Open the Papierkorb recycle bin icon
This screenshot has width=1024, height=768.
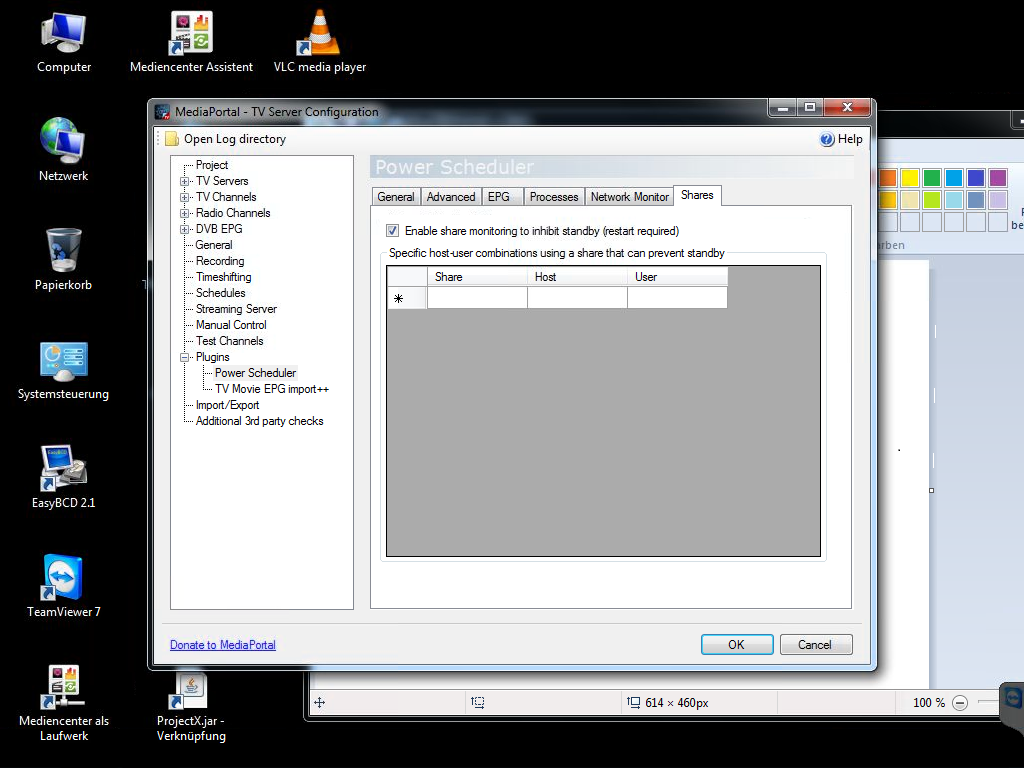click(x=63, y=251)
